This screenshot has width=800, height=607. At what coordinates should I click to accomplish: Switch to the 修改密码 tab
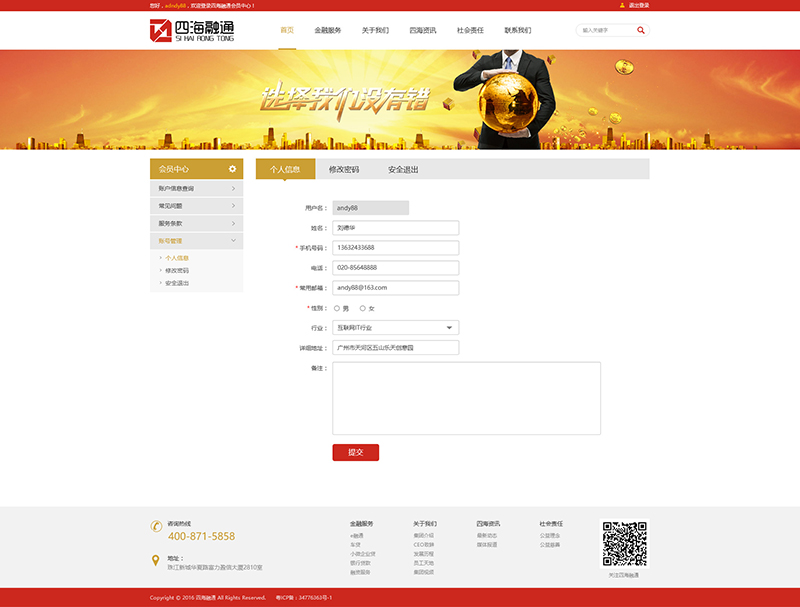[344, 169]
